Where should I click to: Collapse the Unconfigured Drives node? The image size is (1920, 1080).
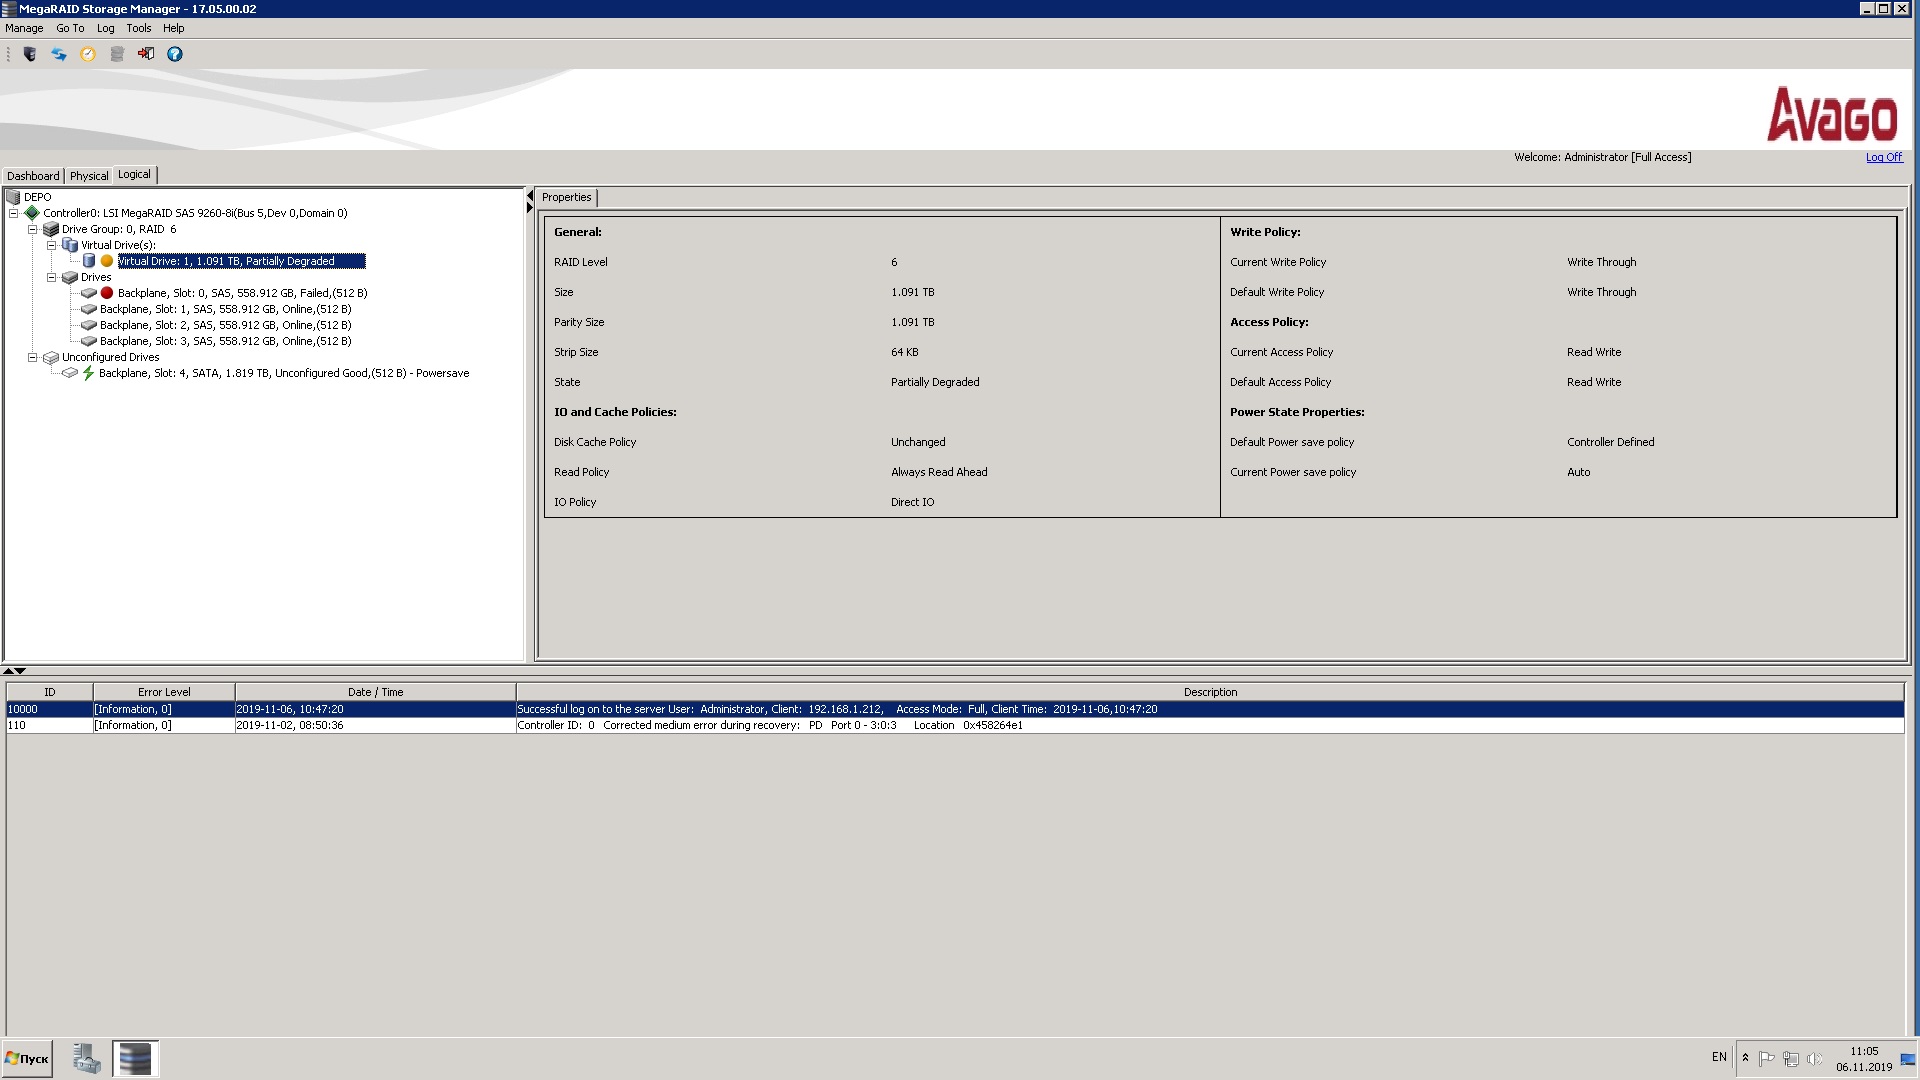pos(33,357)
